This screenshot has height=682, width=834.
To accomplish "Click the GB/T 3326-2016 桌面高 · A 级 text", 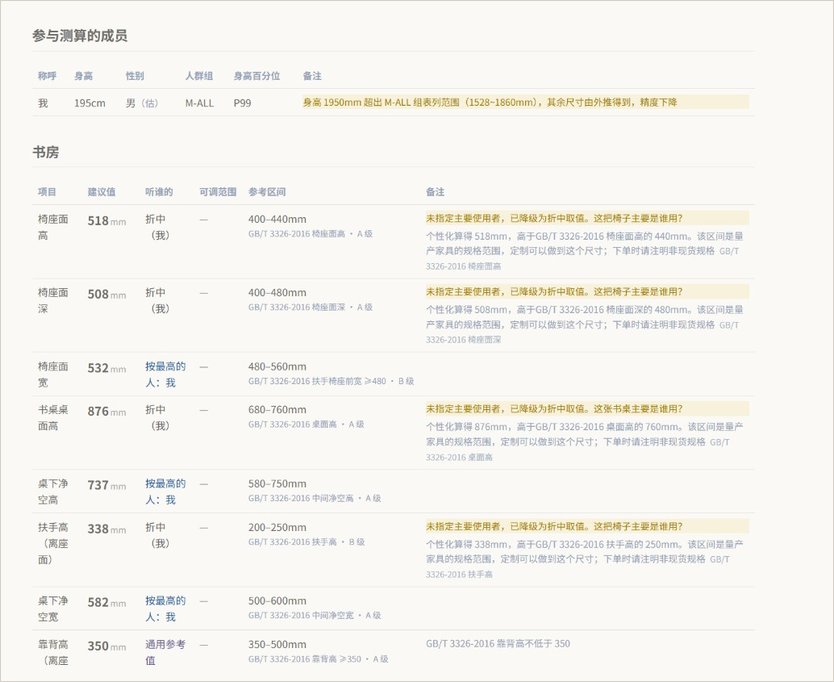I will (x=306, y=424).
